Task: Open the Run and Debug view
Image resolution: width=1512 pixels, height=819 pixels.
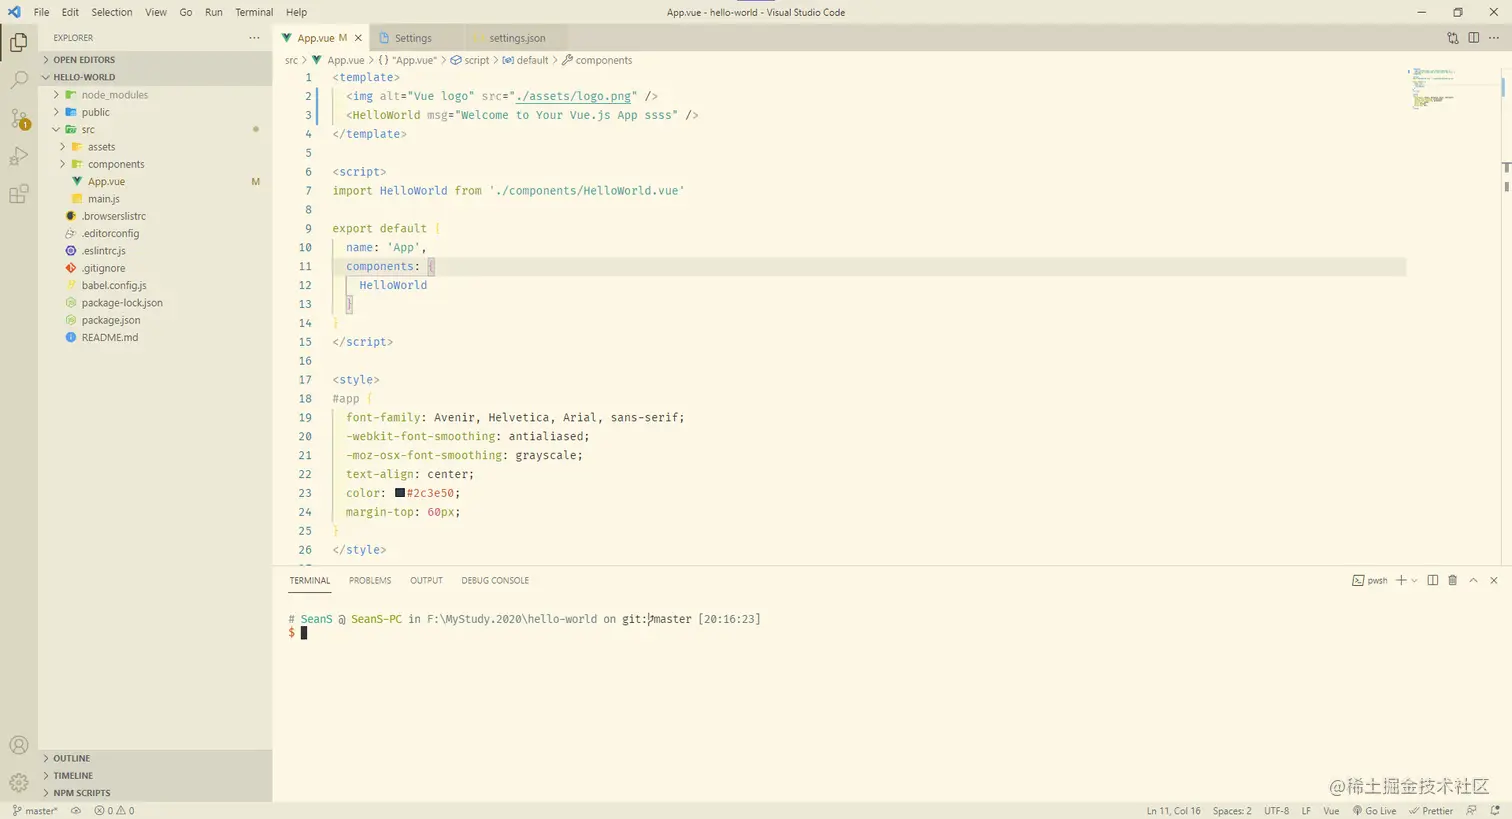Action: click(18, 156)
